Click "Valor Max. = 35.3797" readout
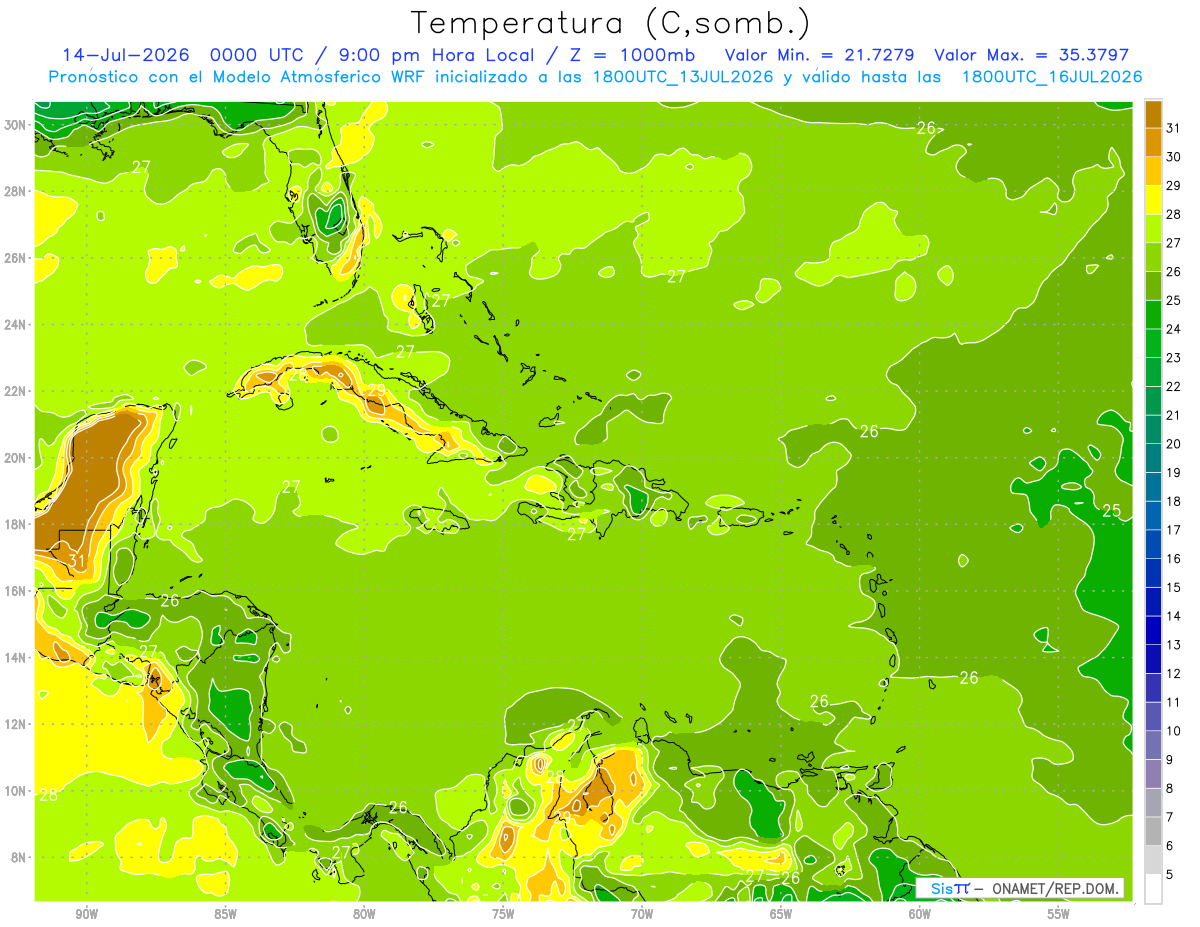Screen dimensions: 1200x927 point(1031,55)
